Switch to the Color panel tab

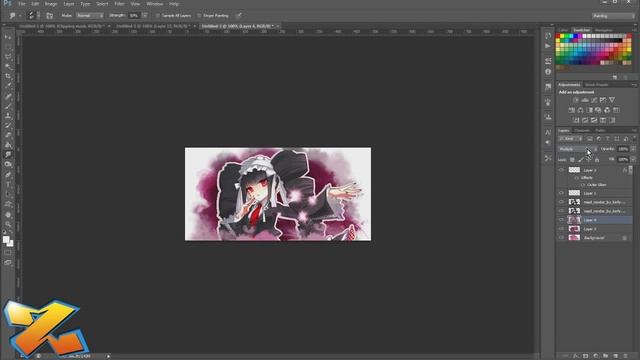point(563,30)
